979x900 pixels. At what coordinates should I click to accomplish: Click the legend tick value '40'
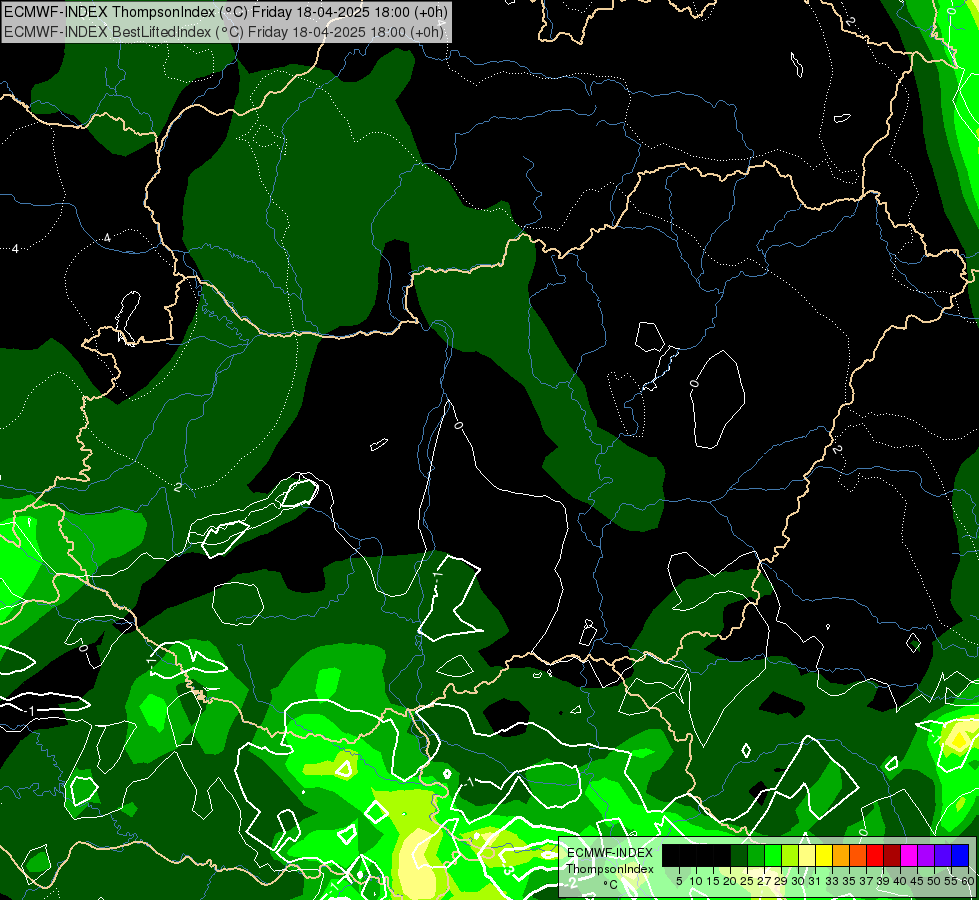point(901,881)
